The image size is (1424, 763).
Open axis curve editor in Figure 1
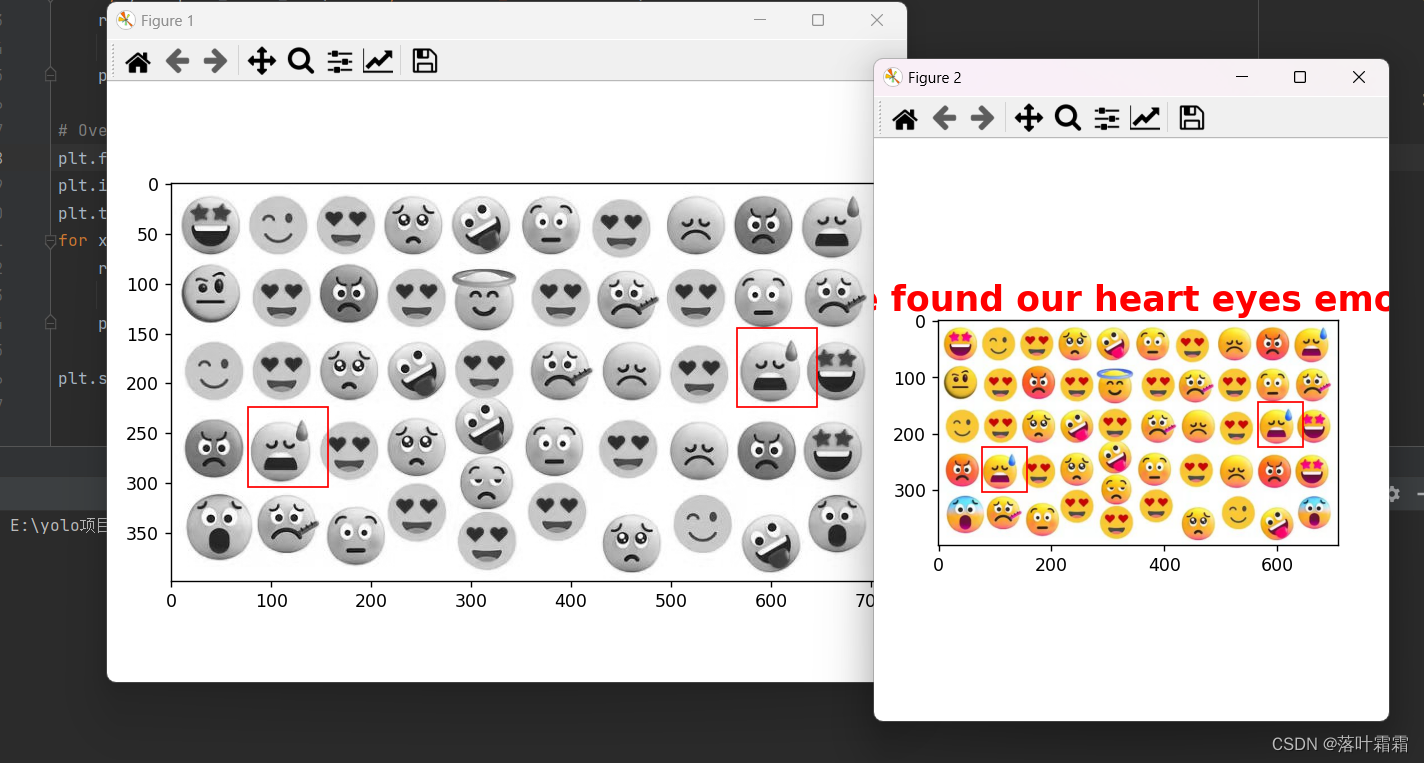pos(378,62)
